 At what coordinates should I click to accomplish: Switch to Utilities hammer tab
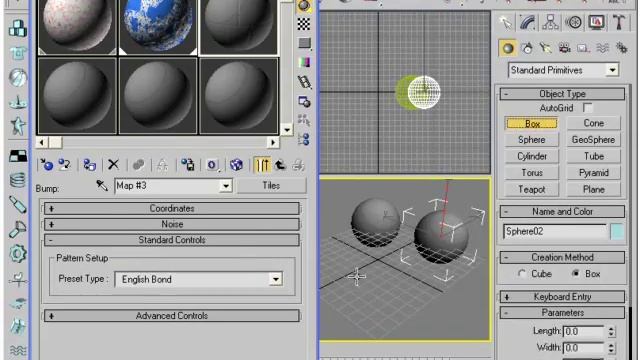(x=619, y=22)
